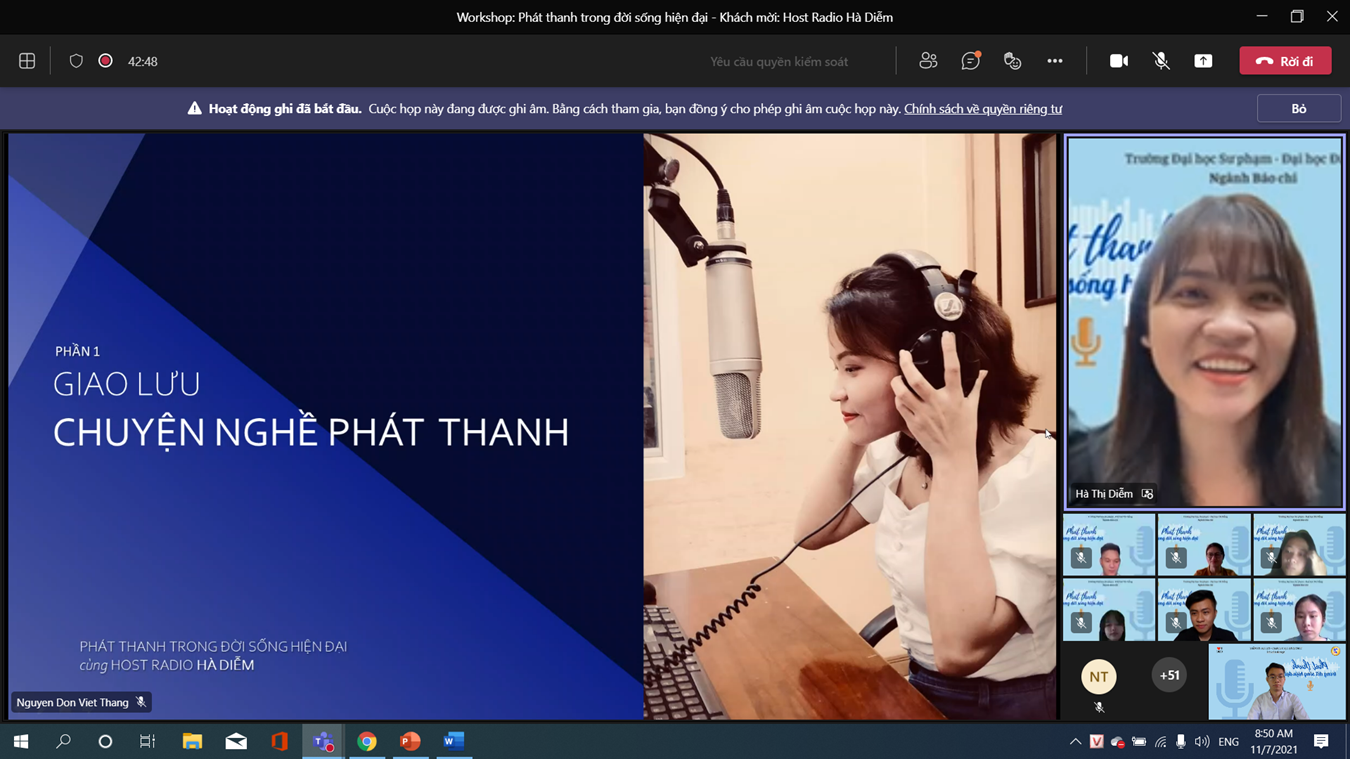Expand the +51 more participants
Image resolution: width=1350 pixels, height=759 pixels.
[x=1169, y=675]
